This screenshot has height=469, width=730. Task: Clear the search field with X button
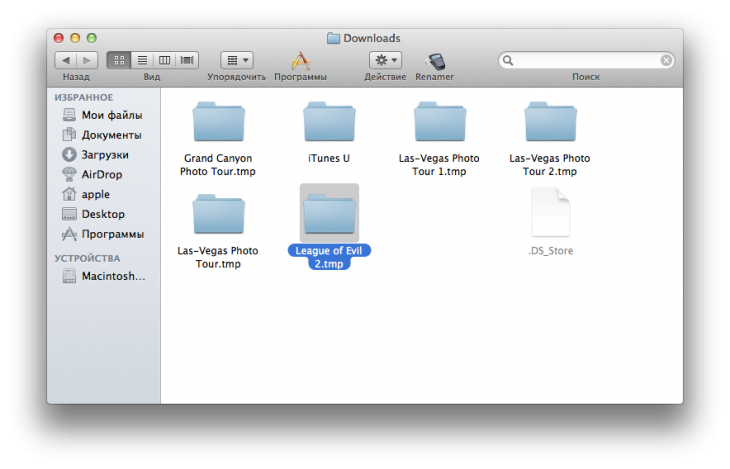click(666, 60)
